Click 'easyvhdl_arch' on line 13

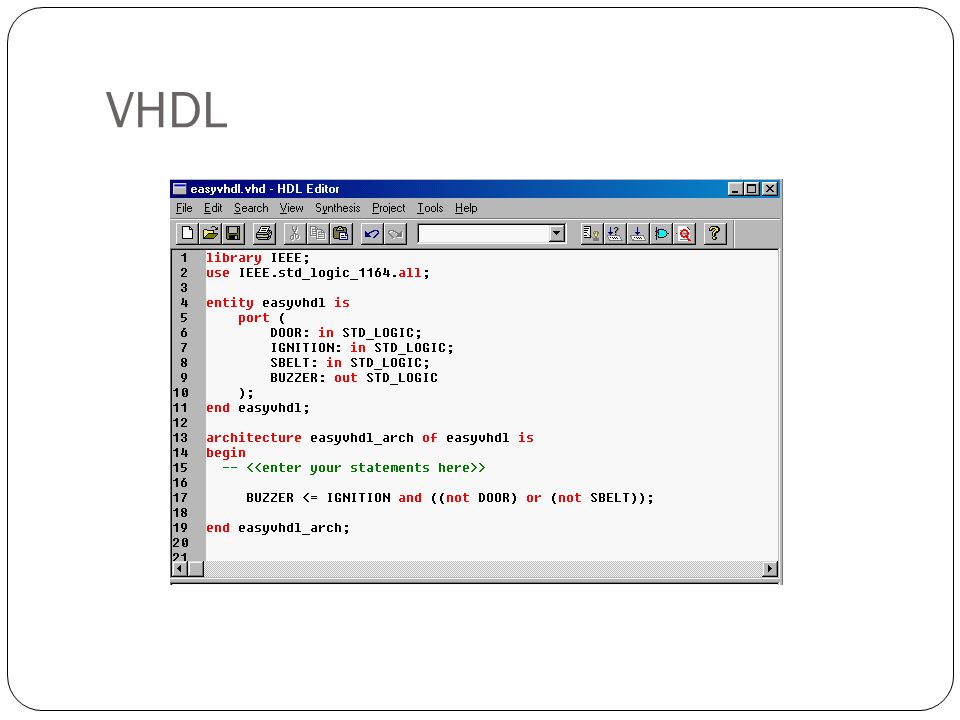[362, 438]
